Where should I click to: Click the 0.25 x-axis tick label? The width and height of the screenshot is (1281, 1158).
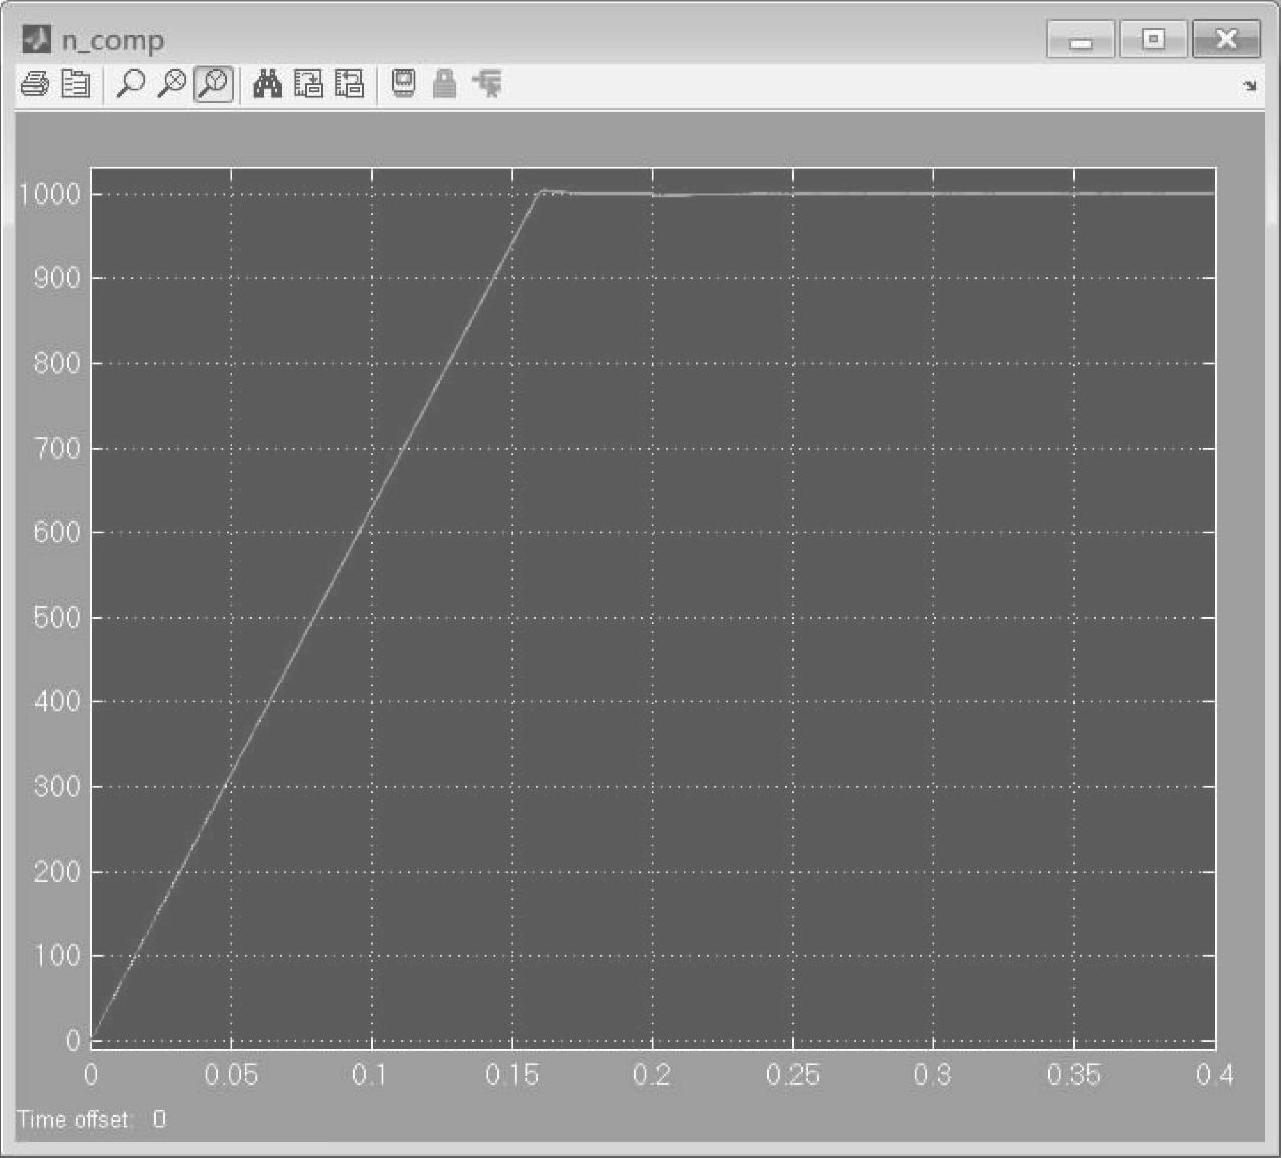(x=793, y=1076)
